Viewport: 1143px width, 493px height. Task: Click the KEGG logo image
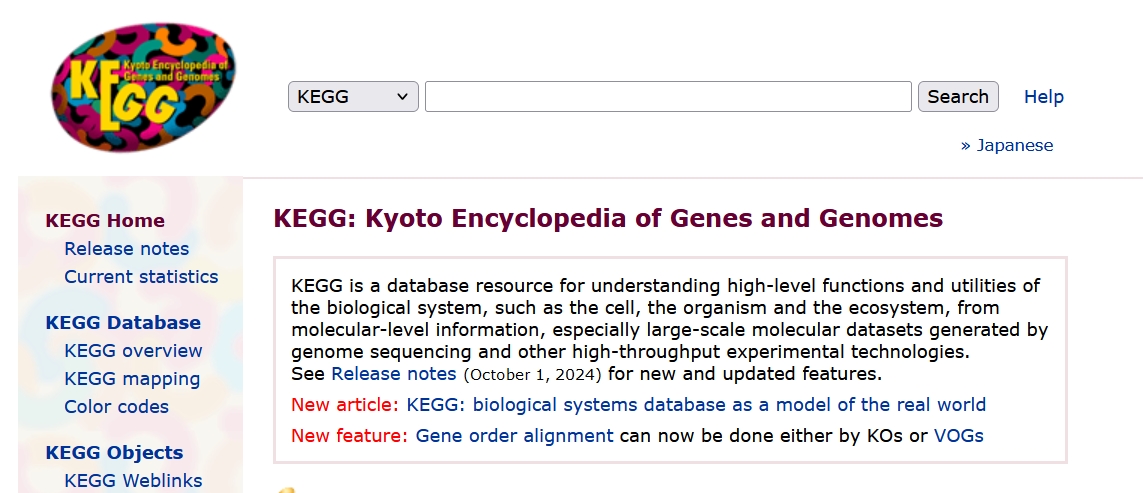[x=141, y=88]
